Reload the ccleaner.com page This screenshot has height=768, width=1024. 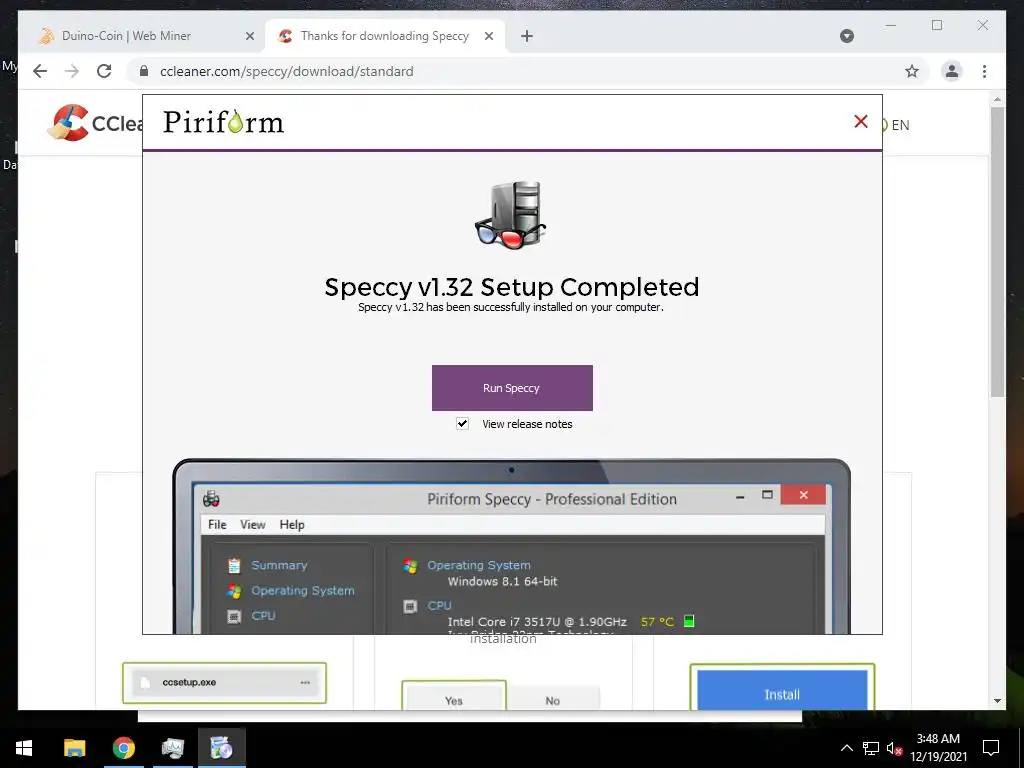point(104,71)
